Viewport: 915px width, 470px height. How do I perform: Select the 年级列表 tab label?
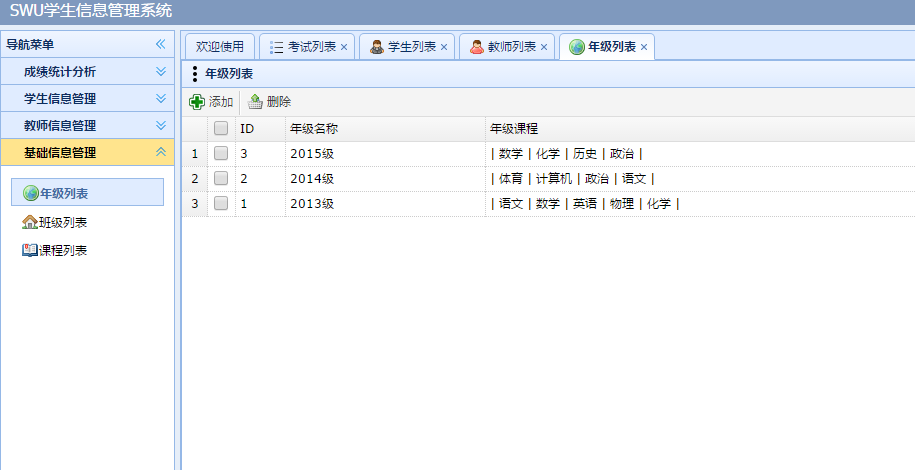point(612,47)
